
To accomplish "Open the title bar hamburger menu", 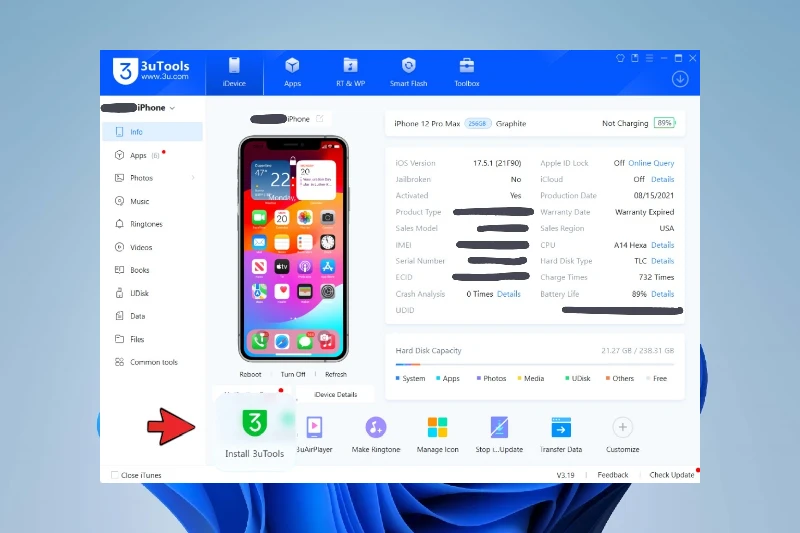I will click(649, 58).
